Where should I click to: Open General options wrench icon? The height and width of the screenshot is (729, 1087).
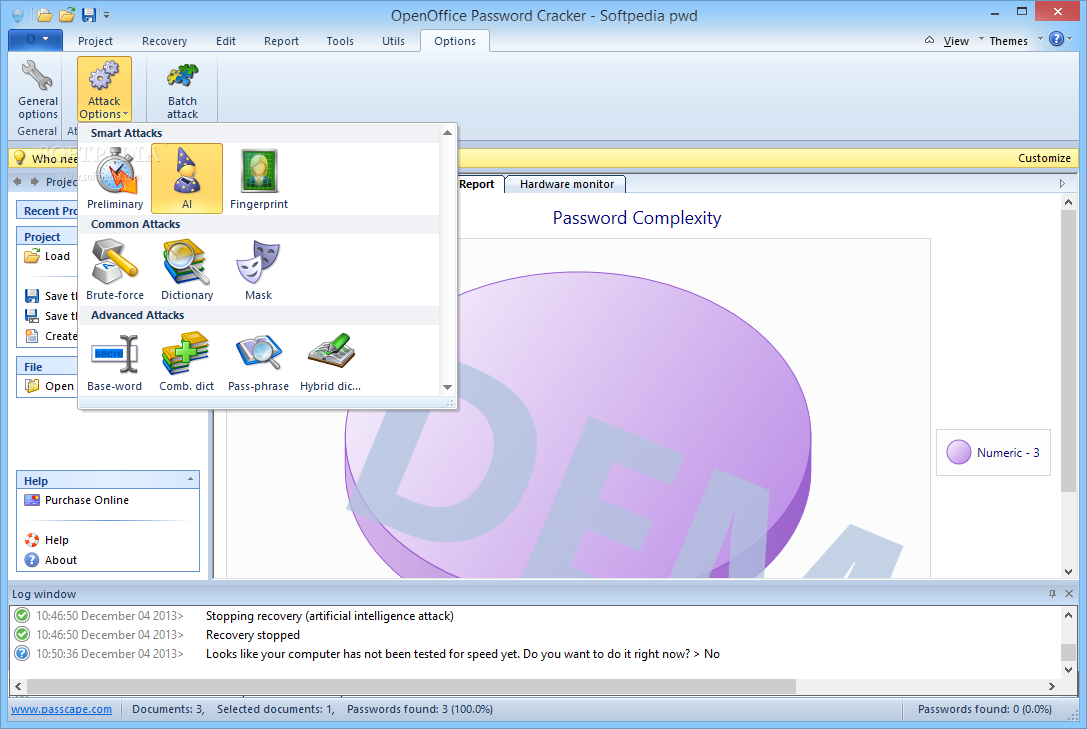(x=37, y=89)
